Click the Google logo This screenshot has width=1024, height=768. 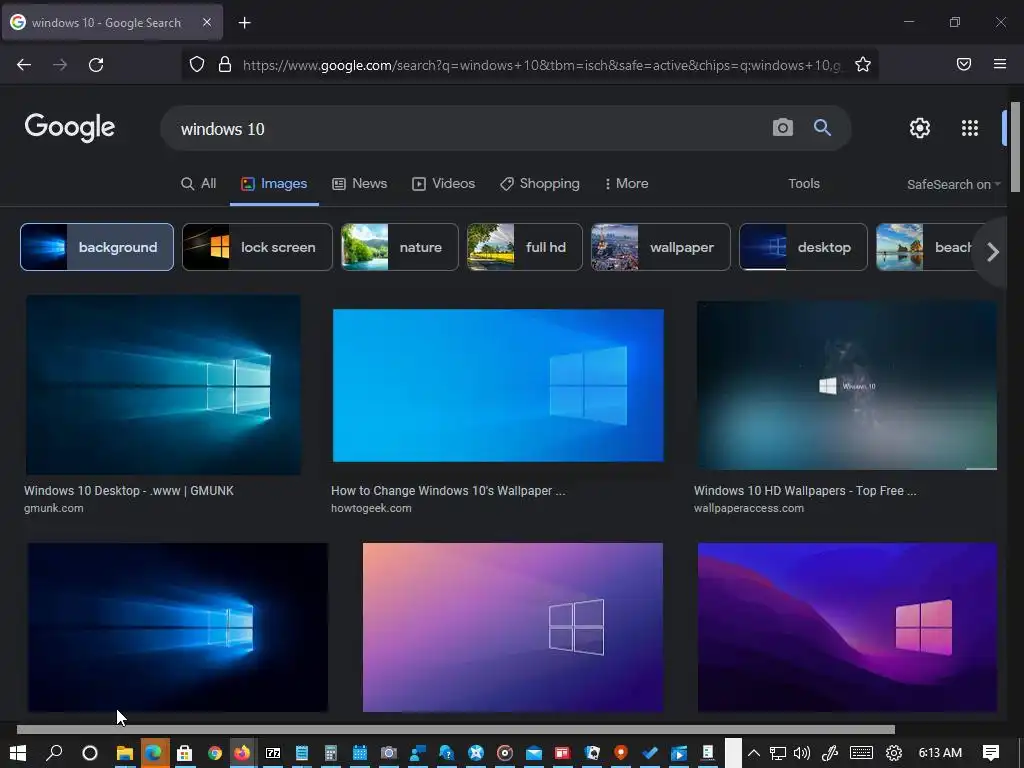pyautogui.click(x=70, y=127)
